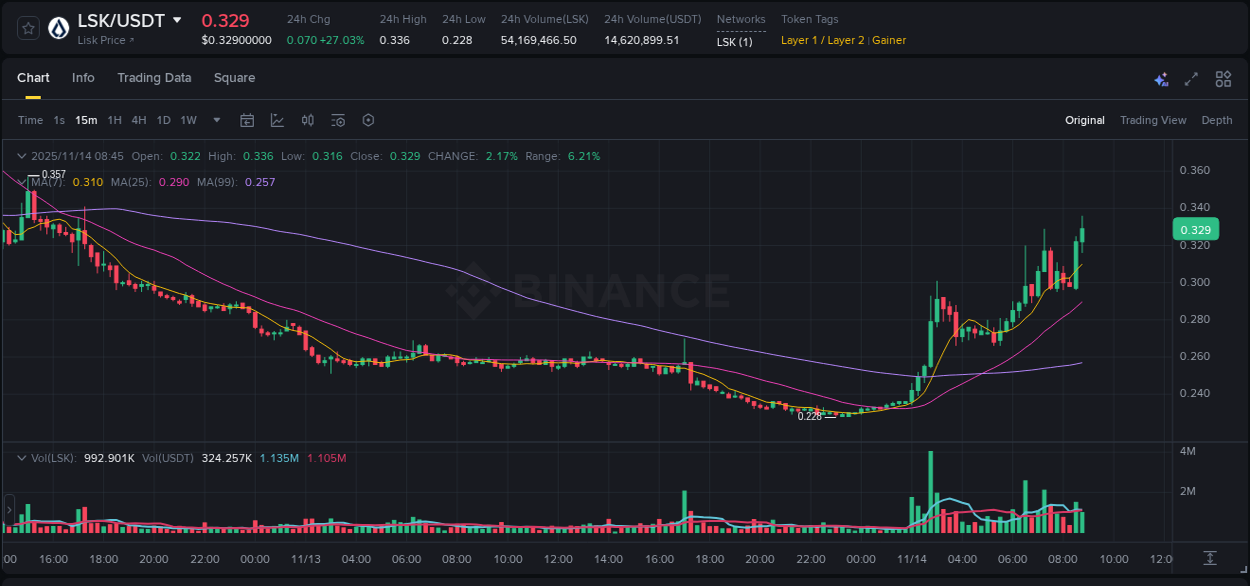Collapse the OHLC info row chevron
Viewport: 1250px width, 586px height.
click(21, 156)
